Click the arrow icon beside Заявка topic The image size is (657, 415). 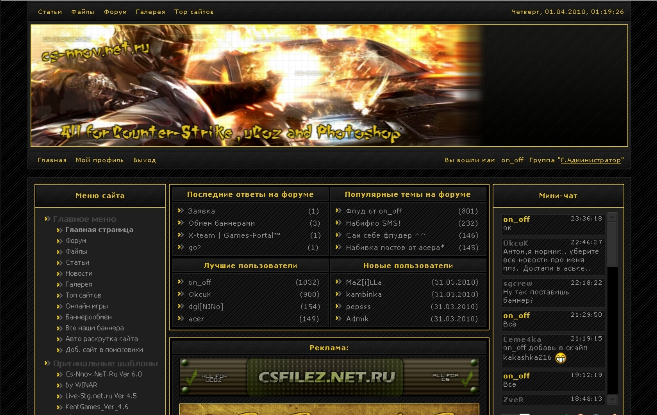click(181, 211)
